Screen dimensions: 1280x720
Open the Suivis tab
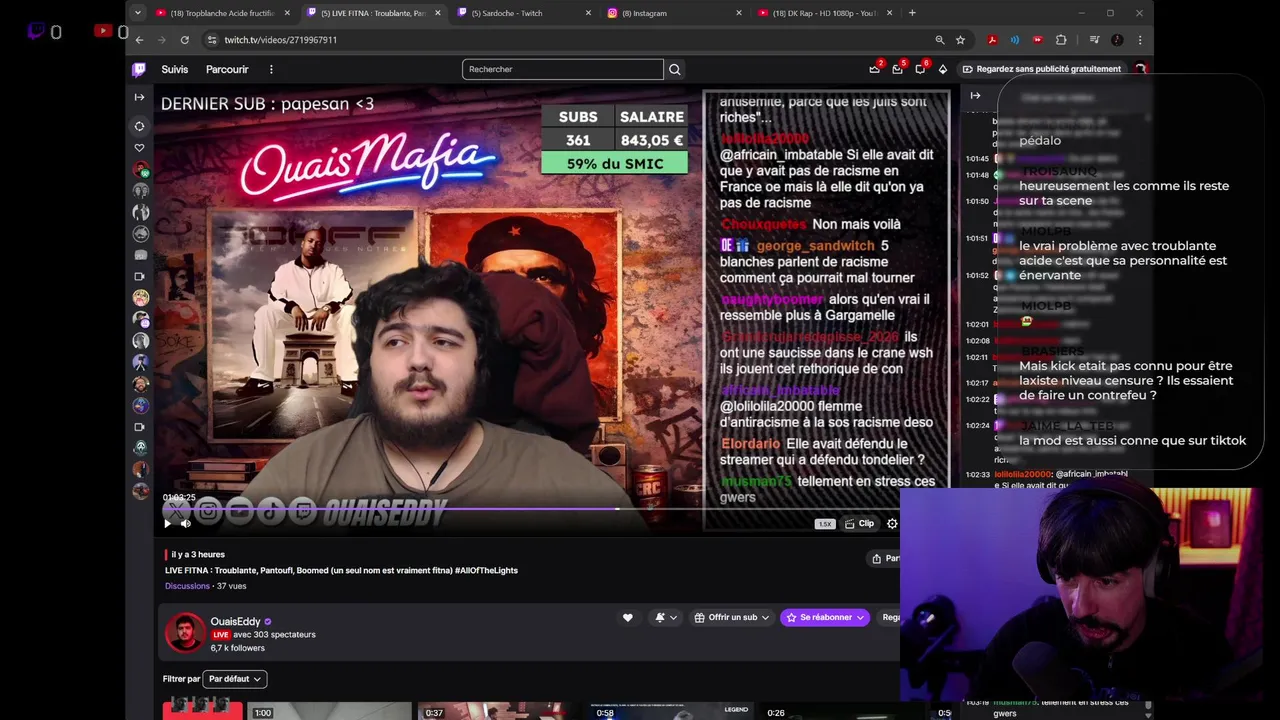[x=175, y=69]
